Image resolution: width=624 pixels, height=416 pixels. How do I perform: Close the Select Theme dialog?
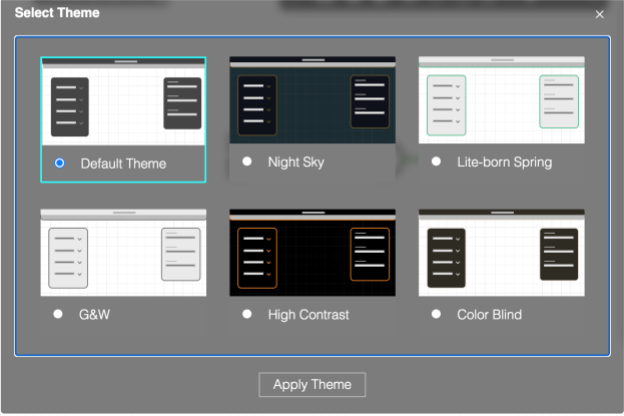point(600,14)
